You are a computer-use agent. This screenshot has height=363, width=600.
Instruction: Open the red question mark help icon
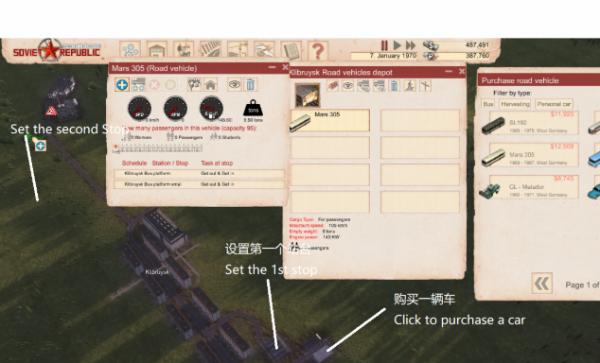pos(318,50)
